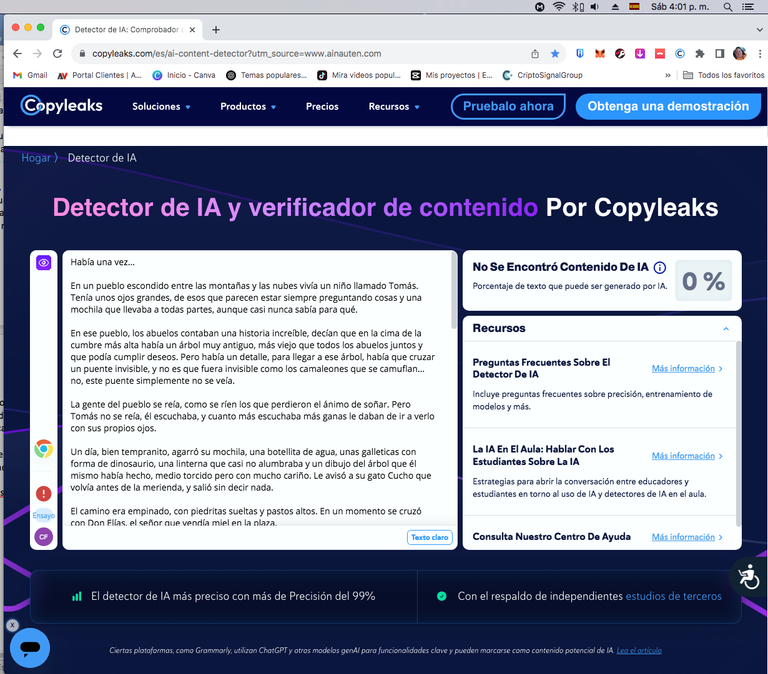The width and height of the screenshot is (768, 674).
Task: Open the info icon beside No Se Encontró Contenido
Action: (x=660, y=267)
